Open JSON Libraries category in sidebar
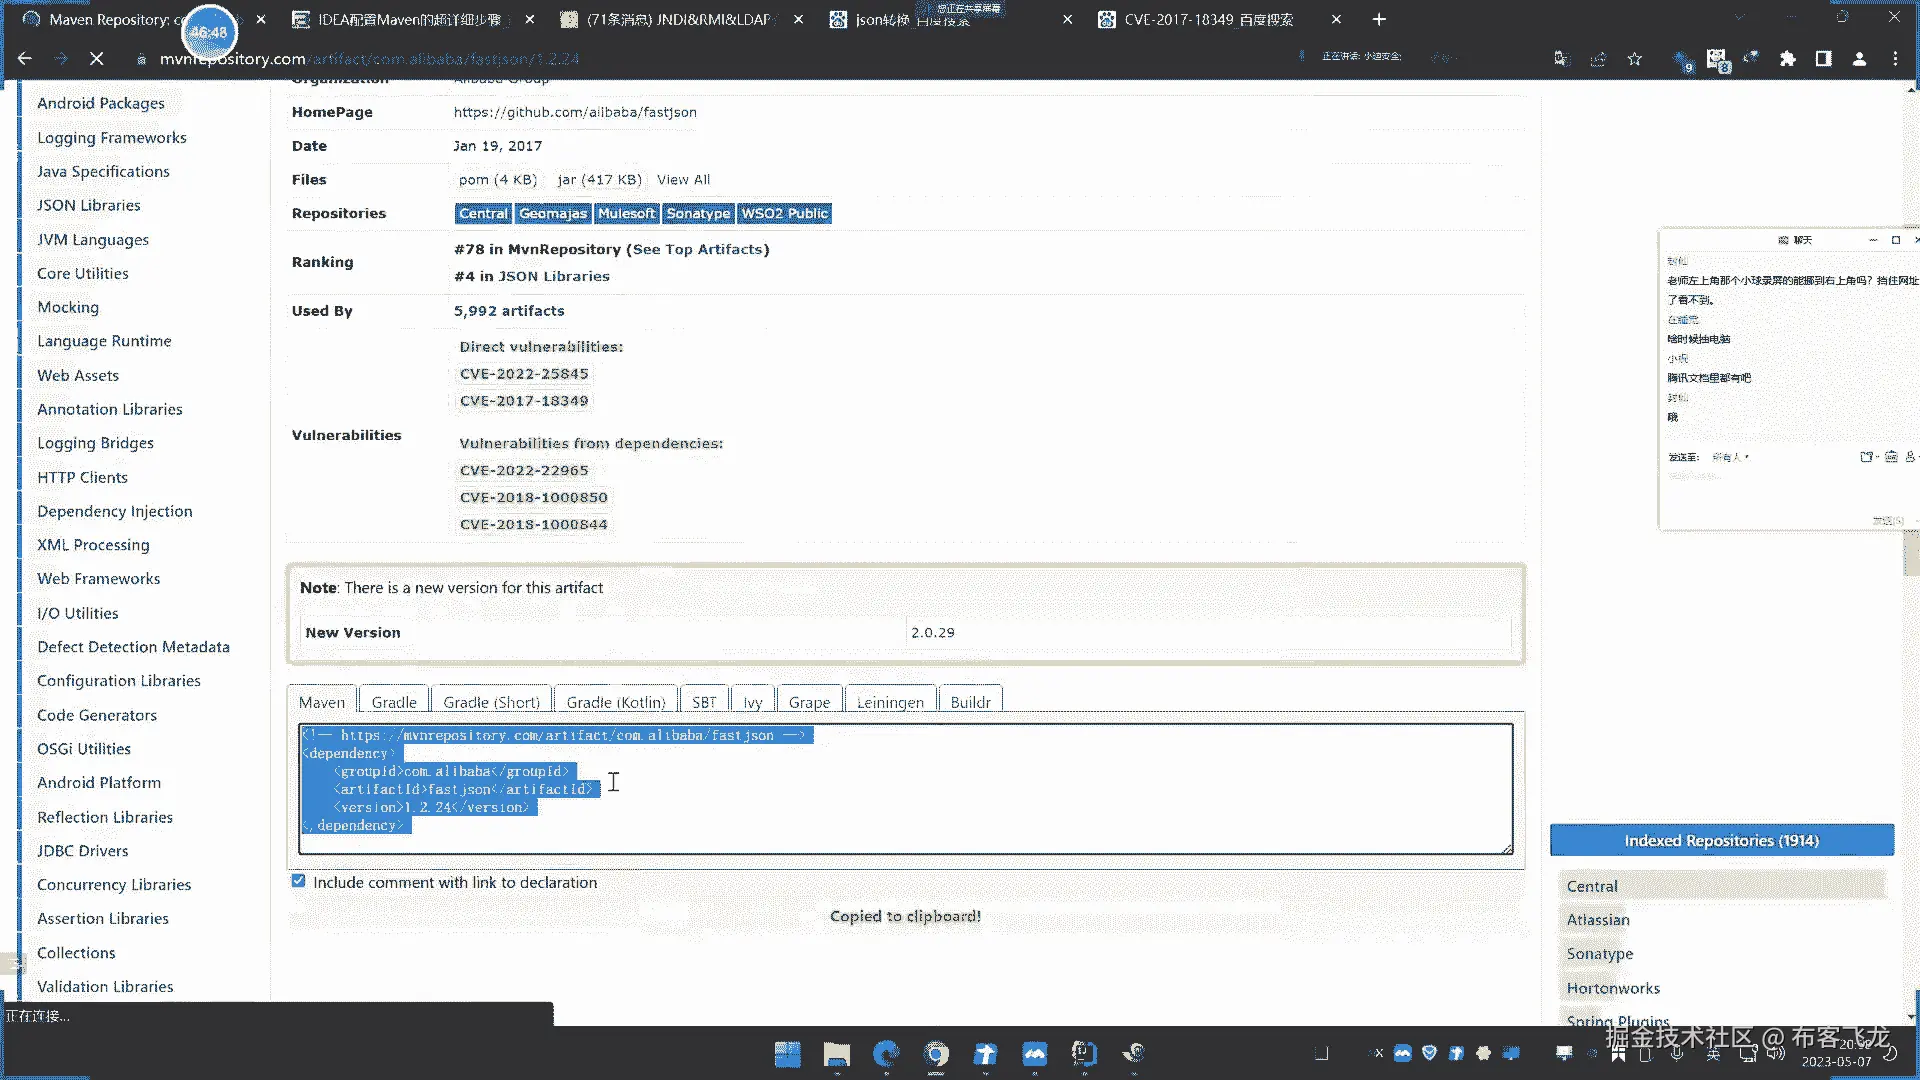Image resolution: width=1920 pixels, height=1080 pixels. point(88,205)
